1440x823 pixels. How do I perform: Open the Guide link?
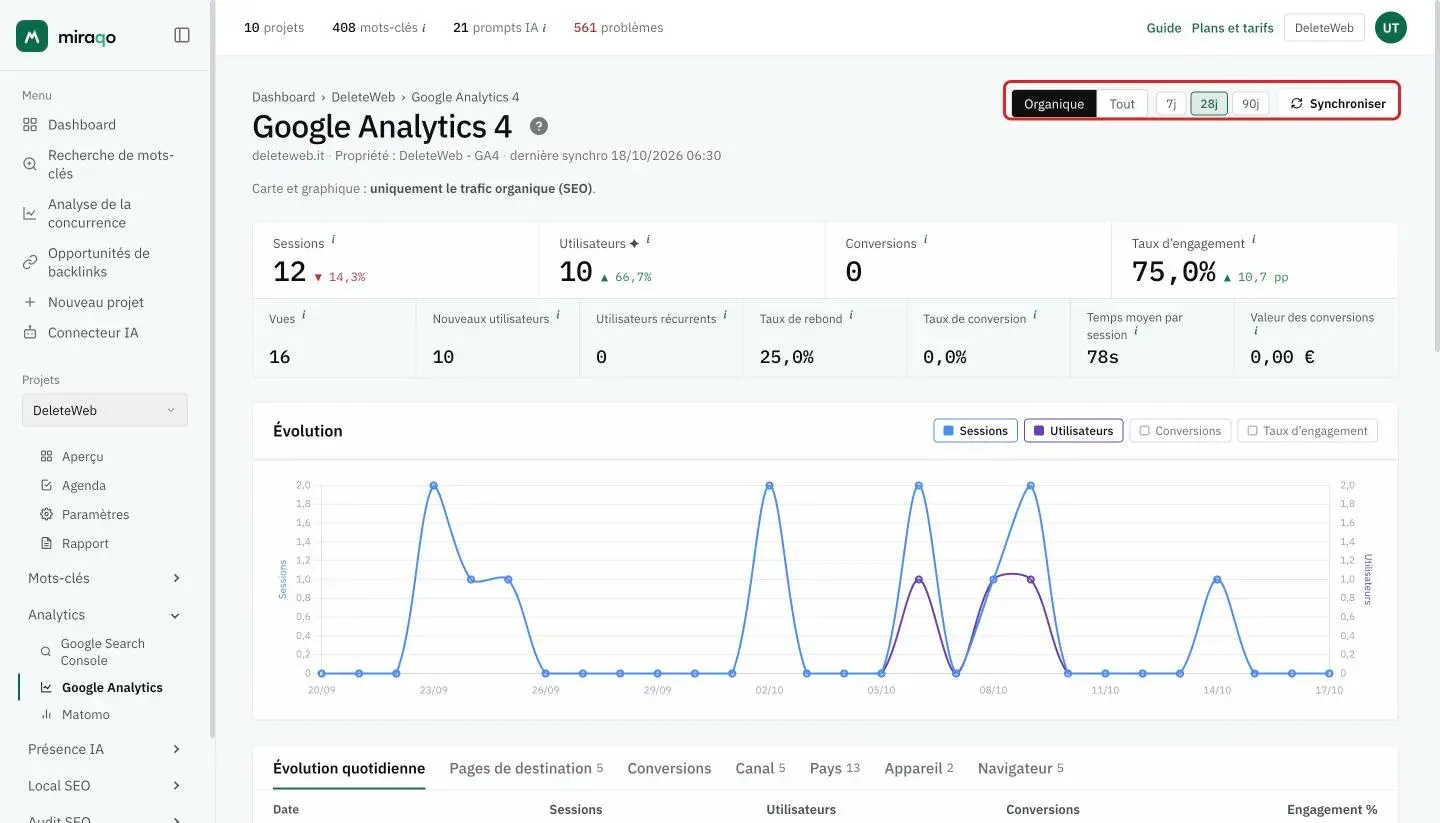(1164, 28)
